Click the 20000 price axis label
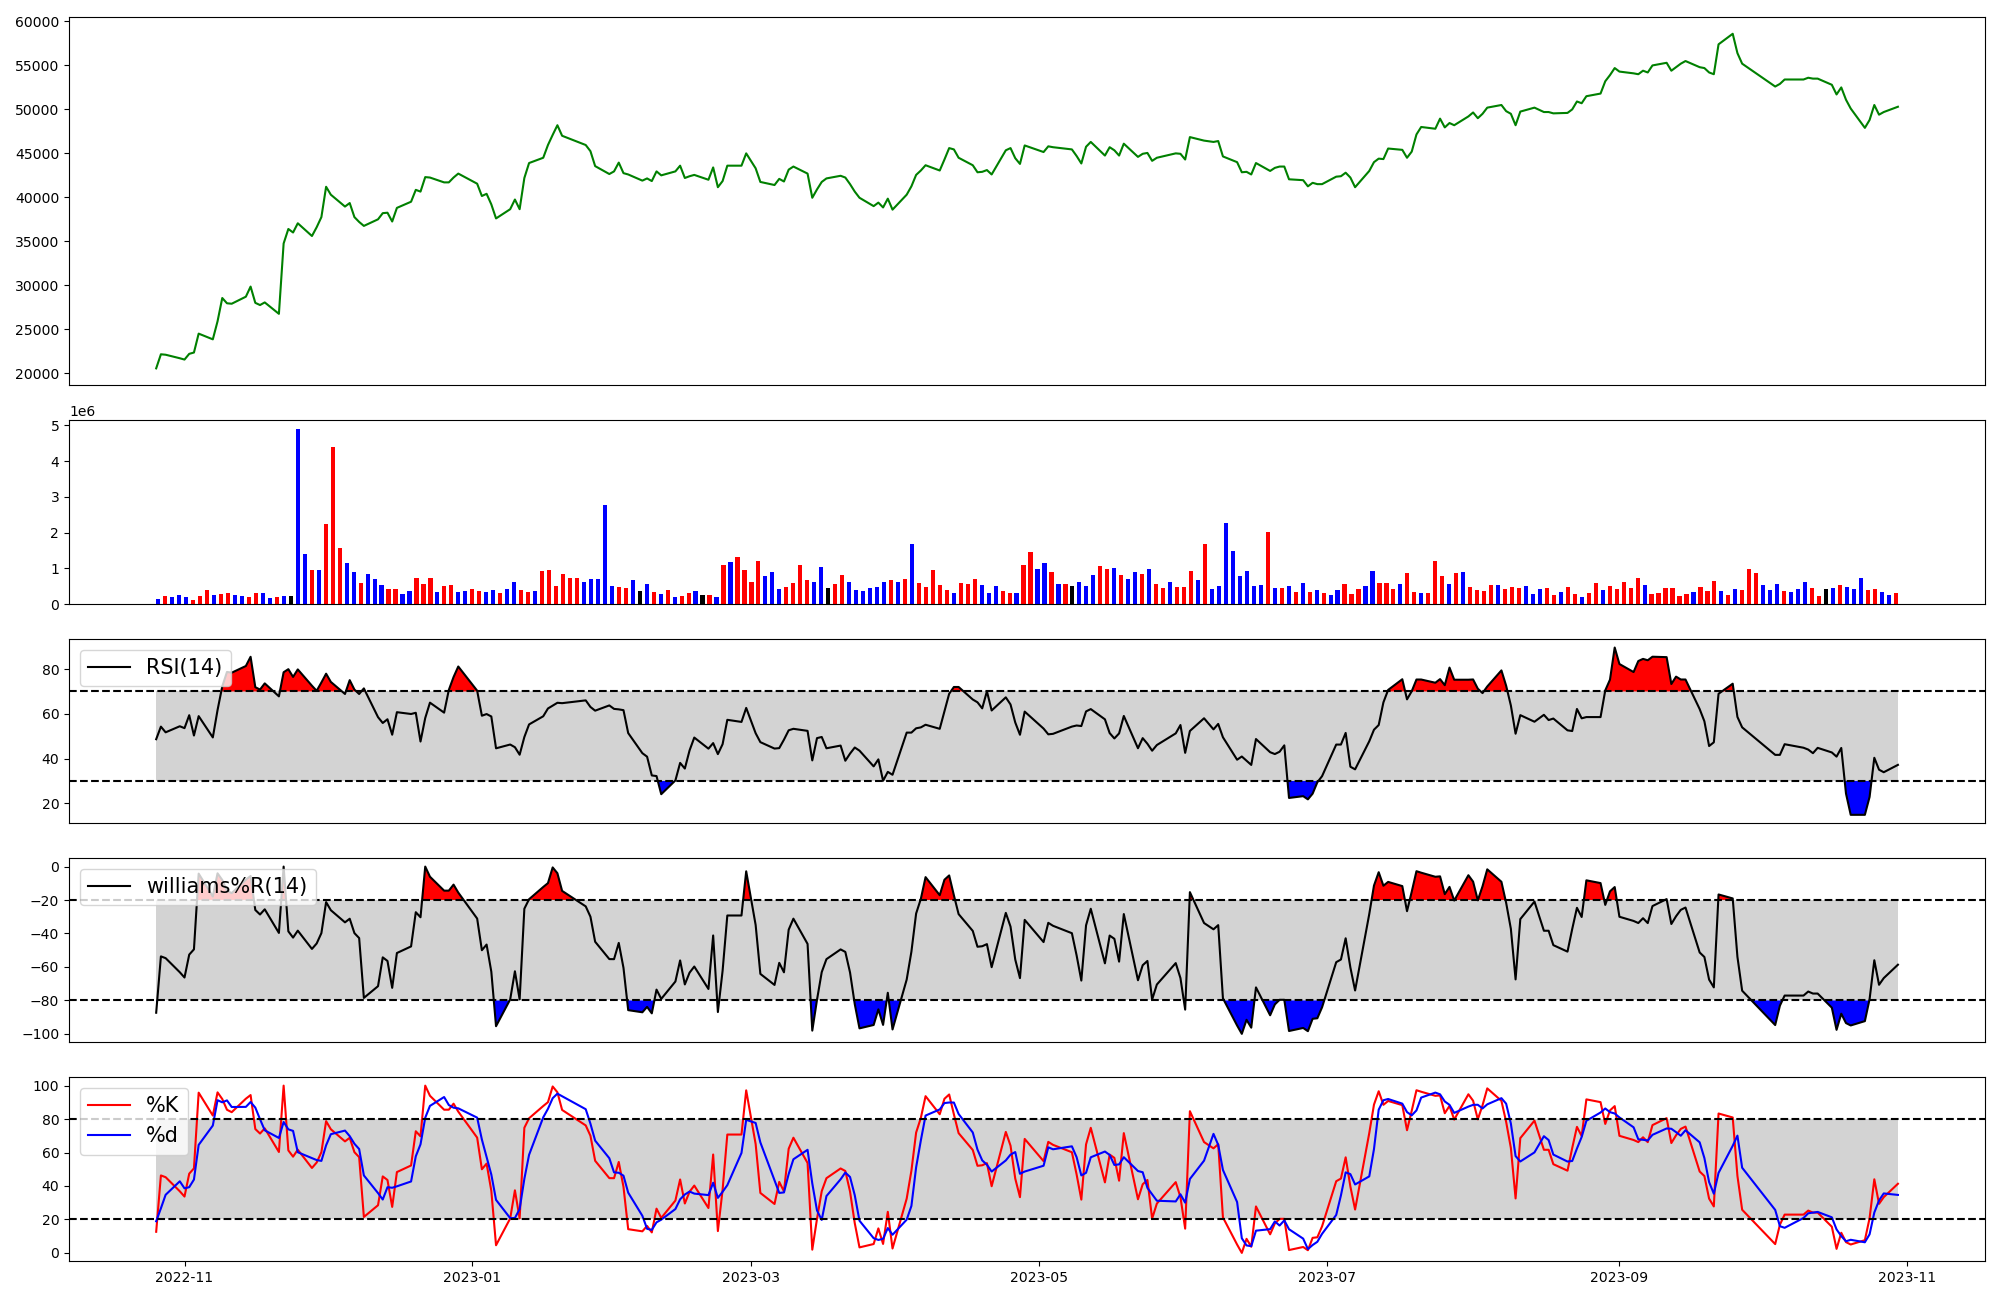This screenshot has width=2000, height=1300. [x=38, y=374]
